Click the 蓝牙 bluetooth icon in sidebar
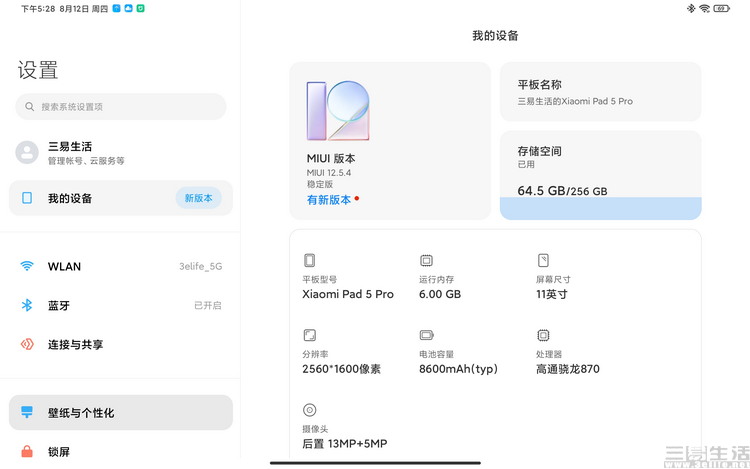This screenshot has width=750, height=469. (x=27, y=305)
